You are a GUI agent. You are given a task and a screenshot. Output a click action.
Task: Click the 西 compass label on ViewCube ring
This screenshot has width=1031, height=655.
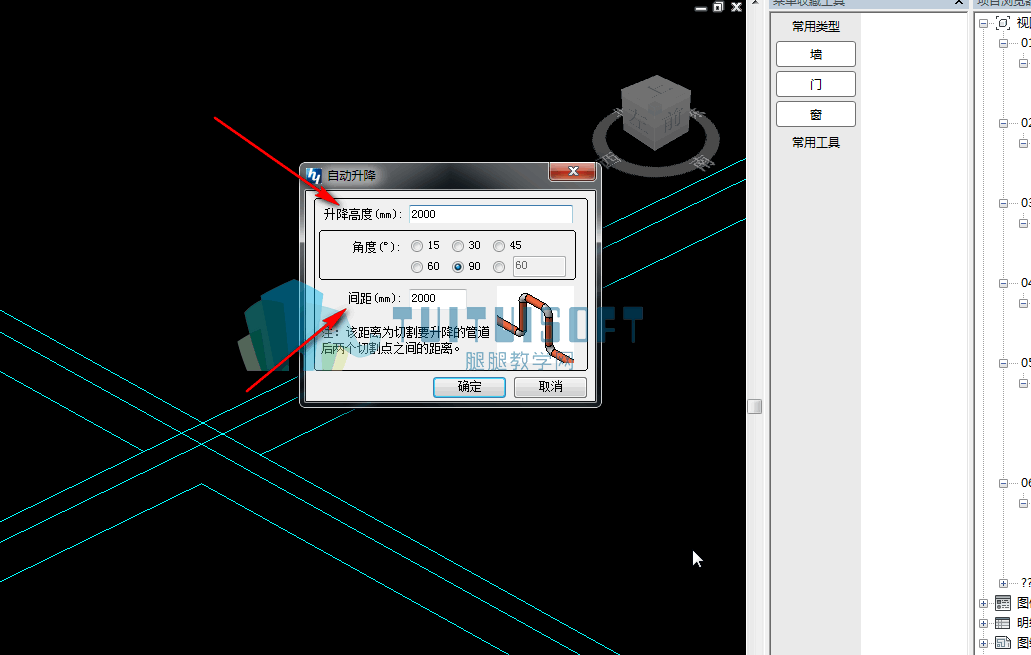coord(611,159)
